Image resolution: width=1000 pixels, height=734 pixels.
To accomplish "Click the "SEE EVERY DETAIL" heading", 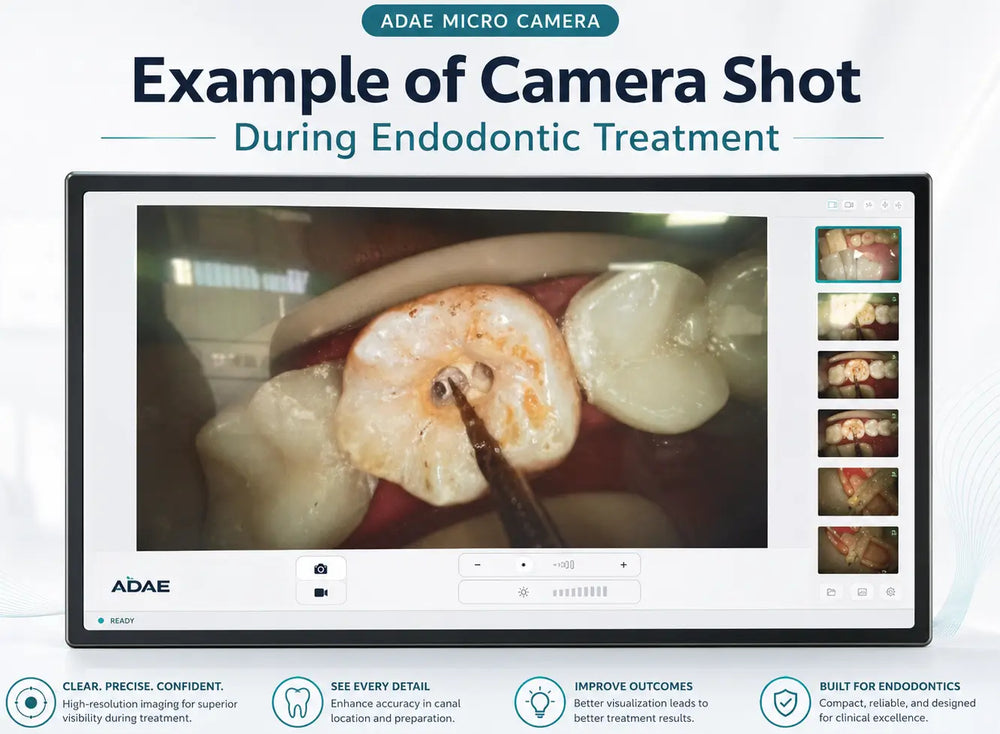I will click(380, 686).
